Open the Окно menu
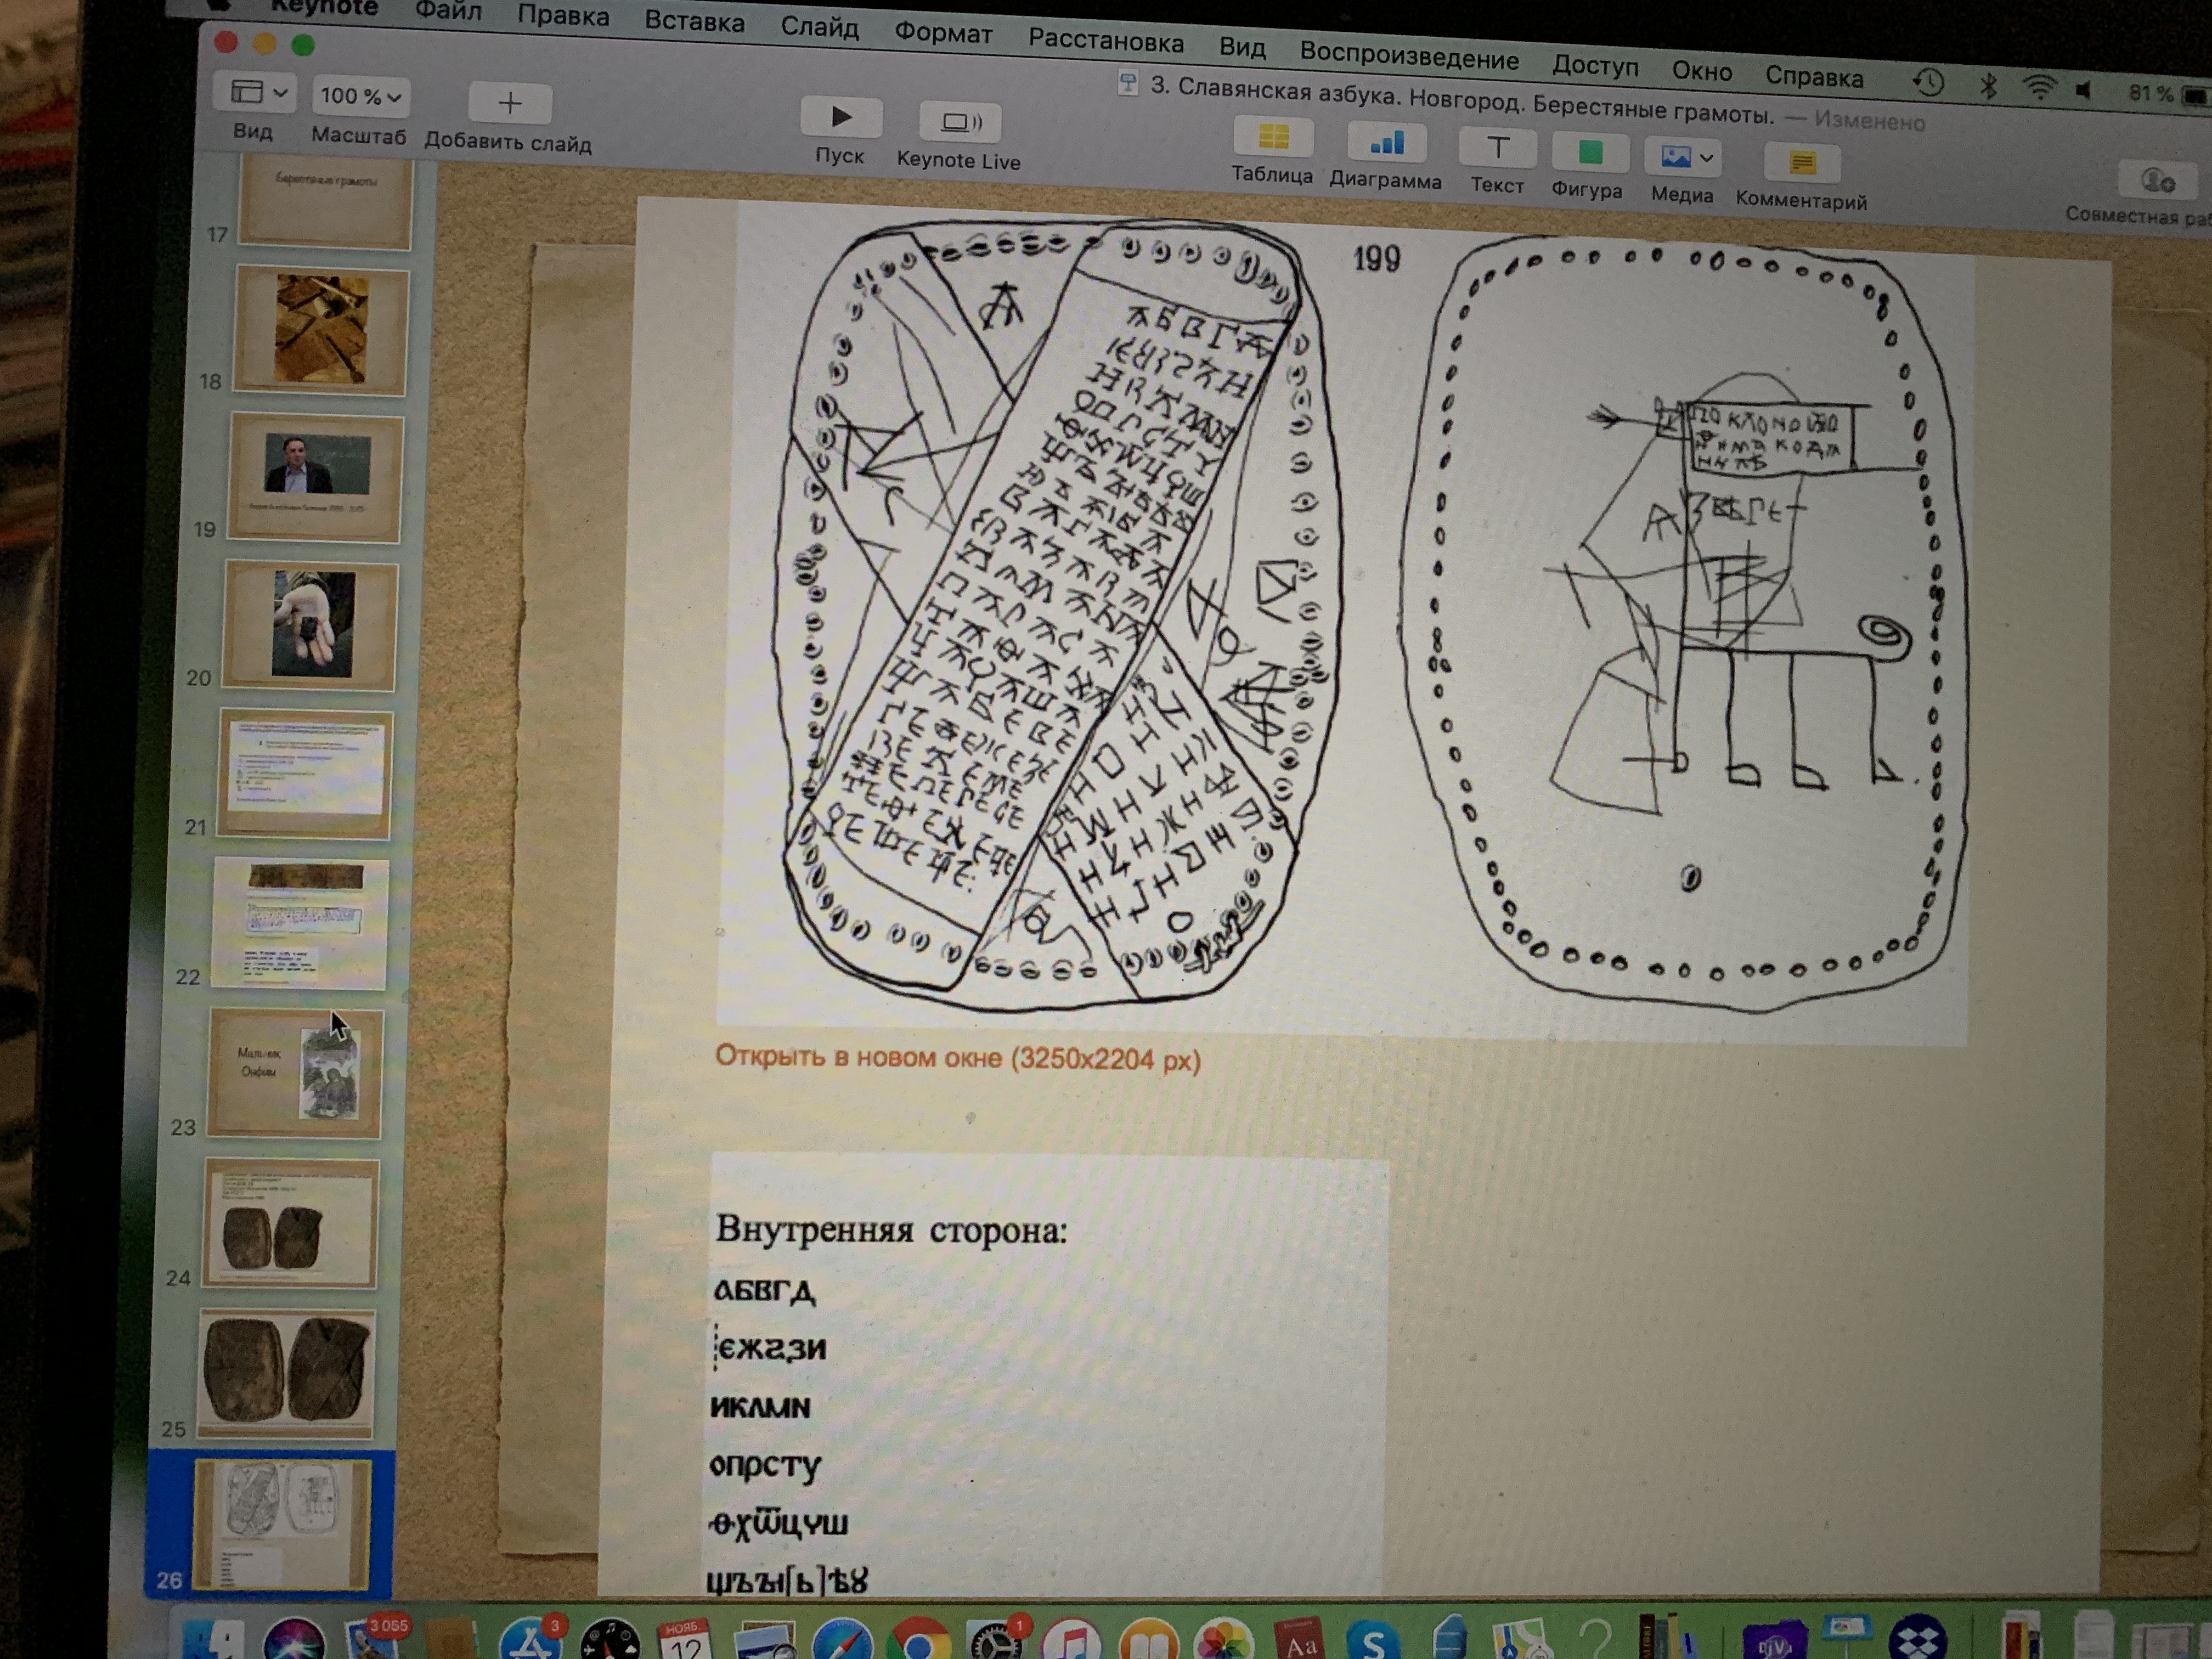Viewport: 2212px width, 1659px height. [1701, 71]
